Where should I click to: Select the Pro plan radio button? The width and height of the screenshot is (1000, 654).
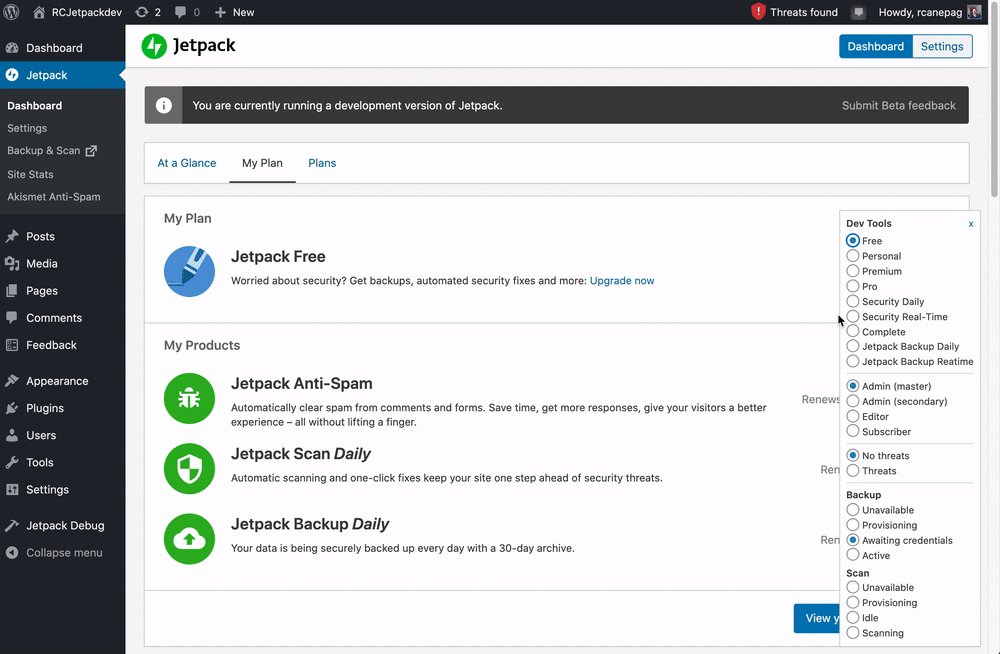[x=853, y=286]
